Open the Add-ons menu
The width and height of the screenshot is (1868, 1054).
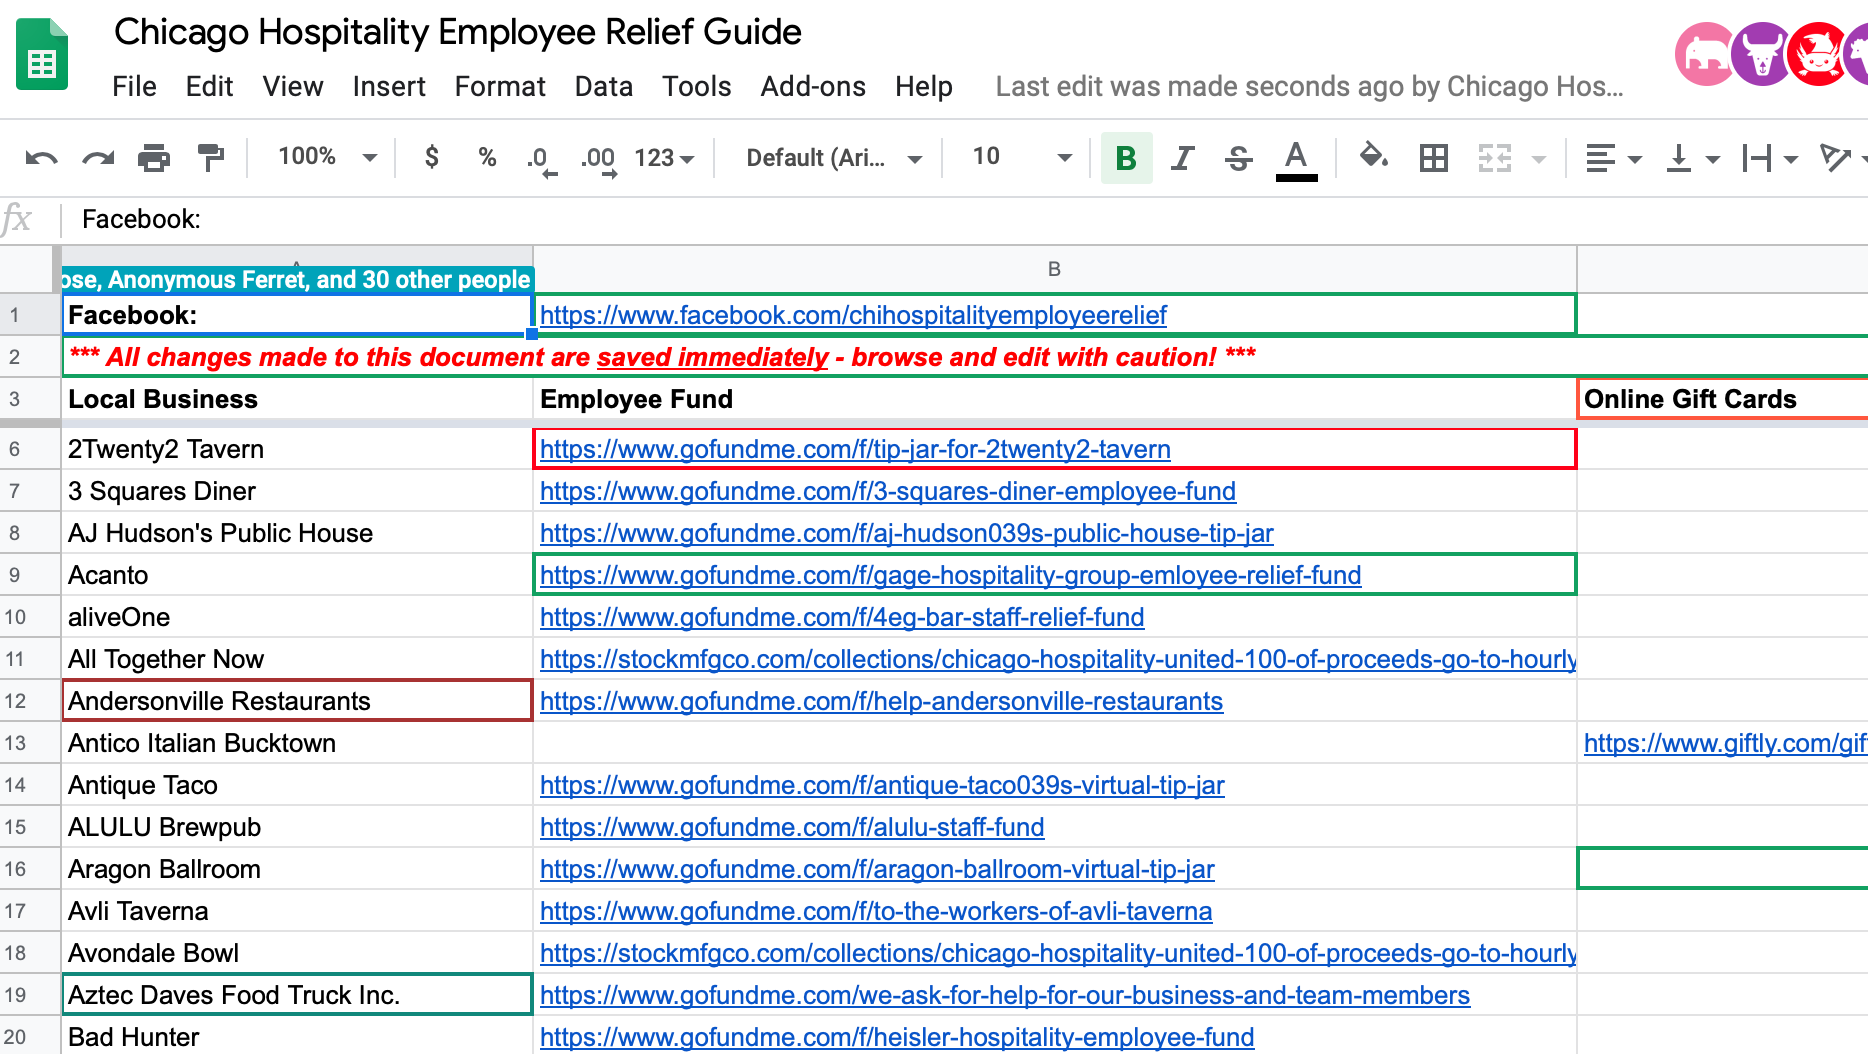coord(813,87)
